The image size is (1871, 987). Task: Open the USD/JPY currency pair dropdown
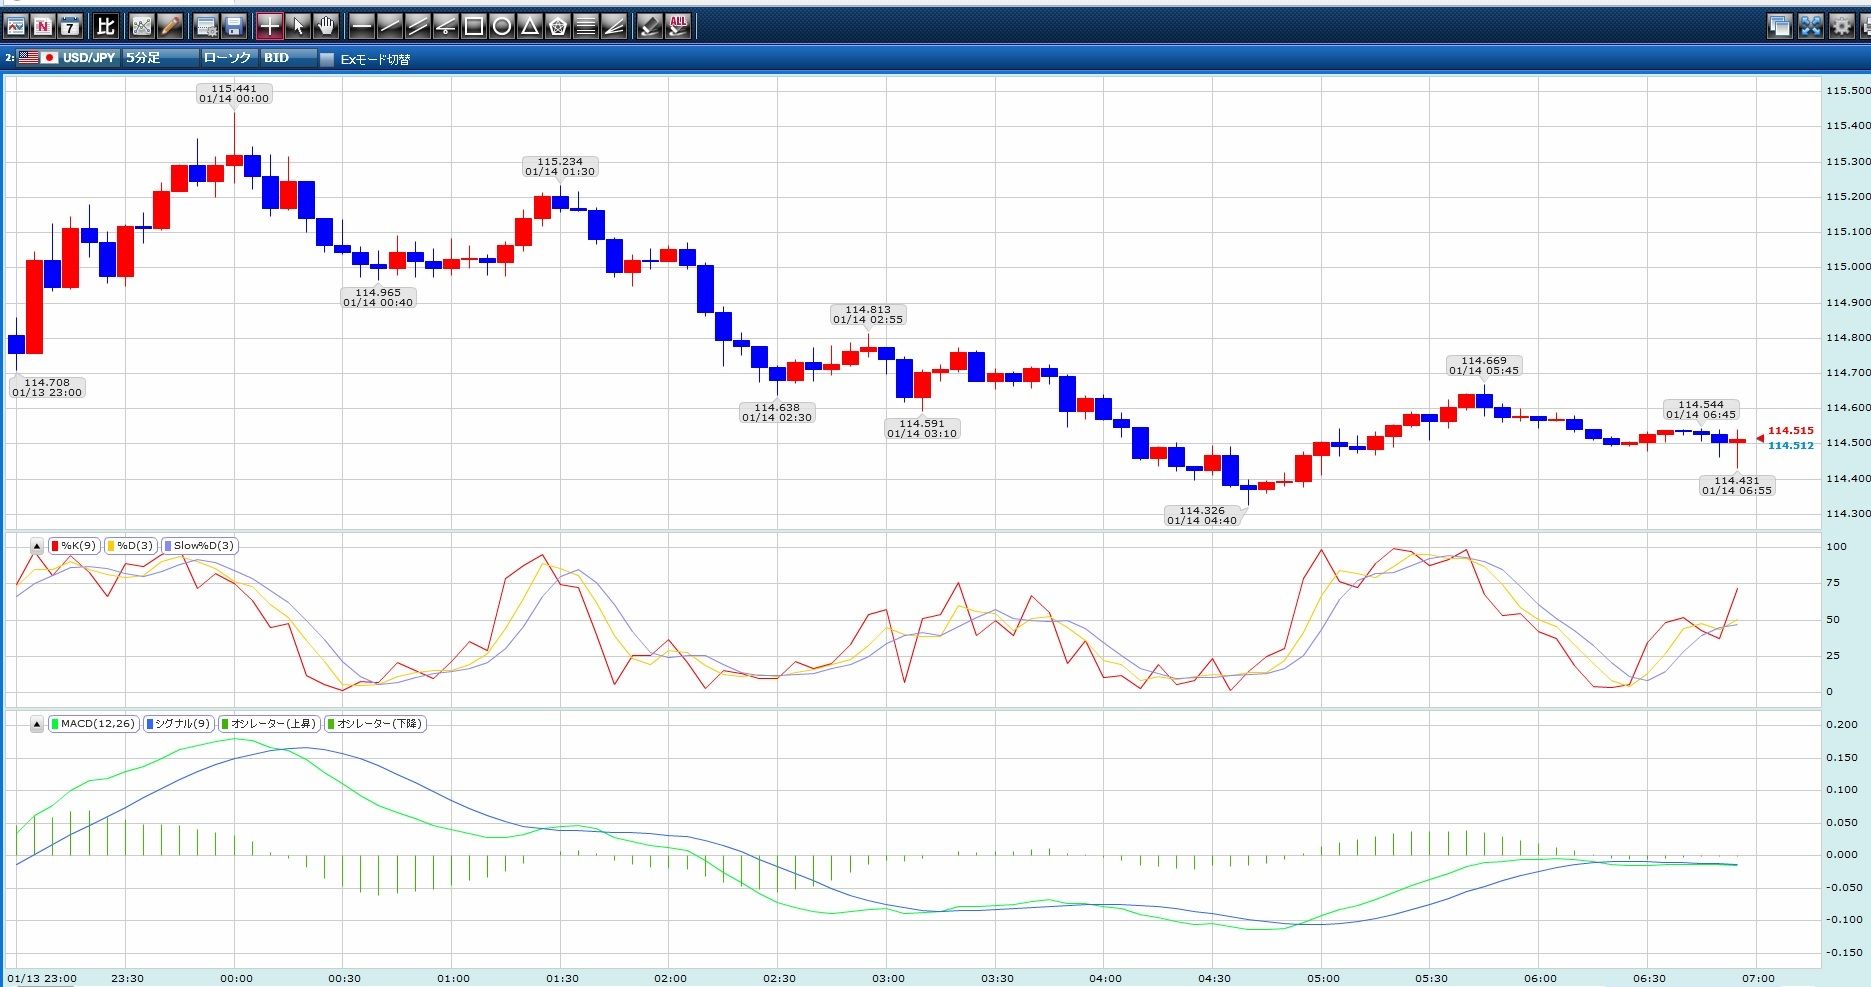[68, 58]
